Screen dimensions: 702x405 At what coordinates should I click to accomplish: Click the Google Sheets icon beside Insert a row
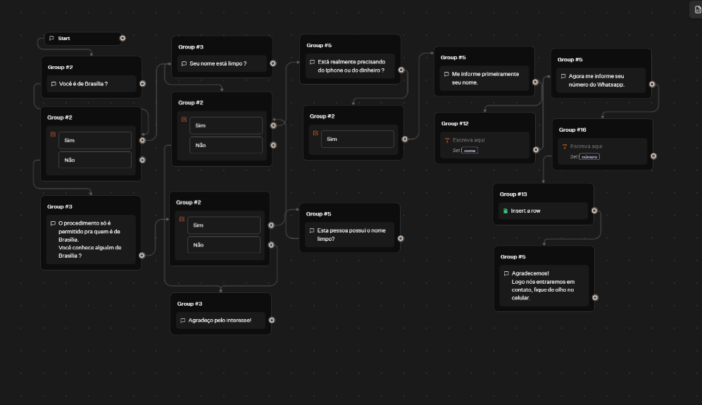(x=505, y=211)
